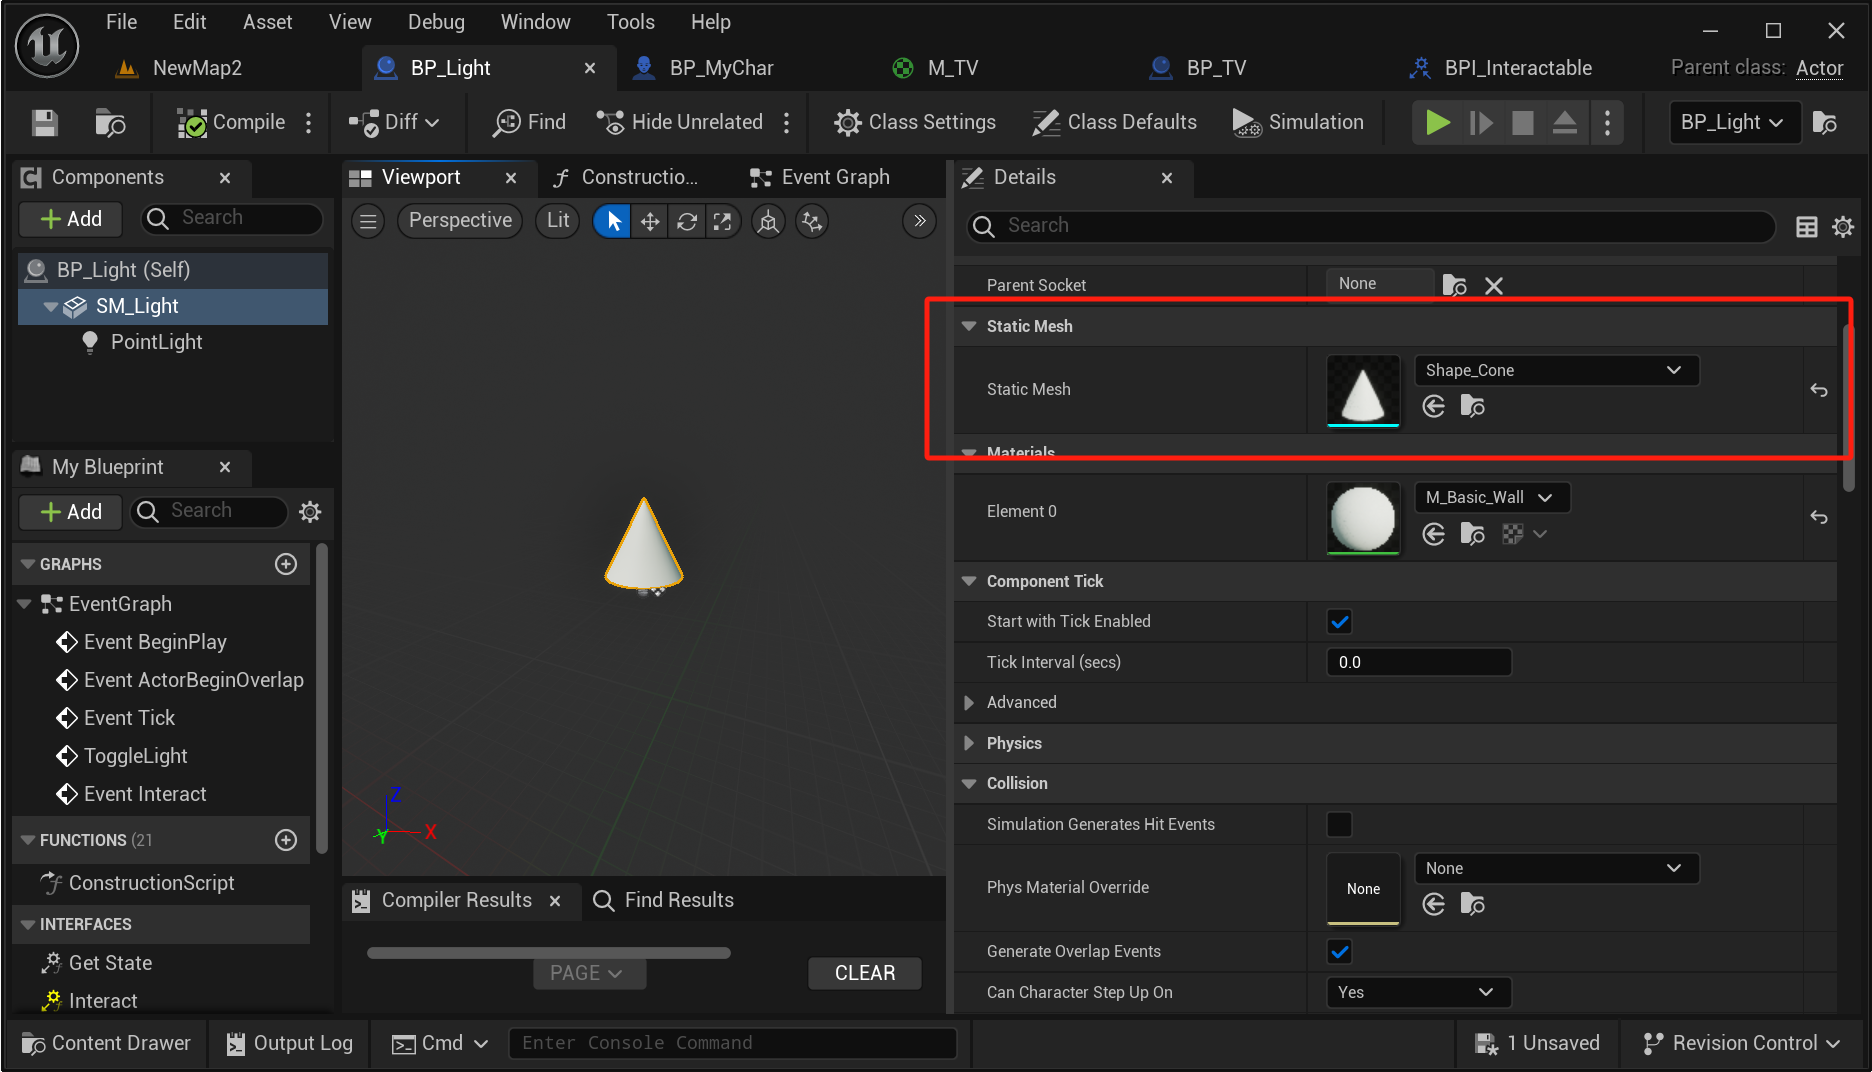Image resolution: width=1872 pixels, height=1072 pixels.
Task: Open the Can Character Step Up On dropdown
Action: tap(1418, 992)
